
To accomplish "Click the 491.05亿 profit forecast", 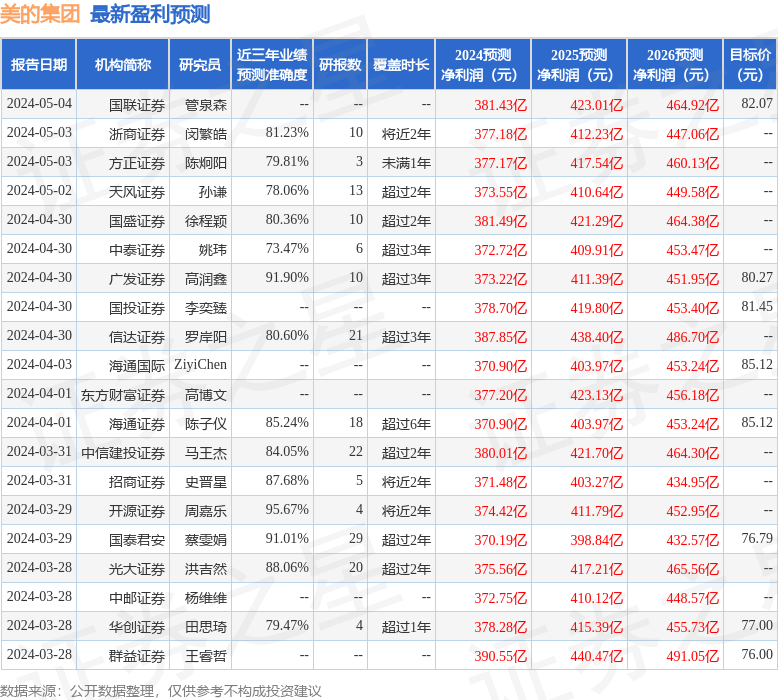I will tap(693, 656).
